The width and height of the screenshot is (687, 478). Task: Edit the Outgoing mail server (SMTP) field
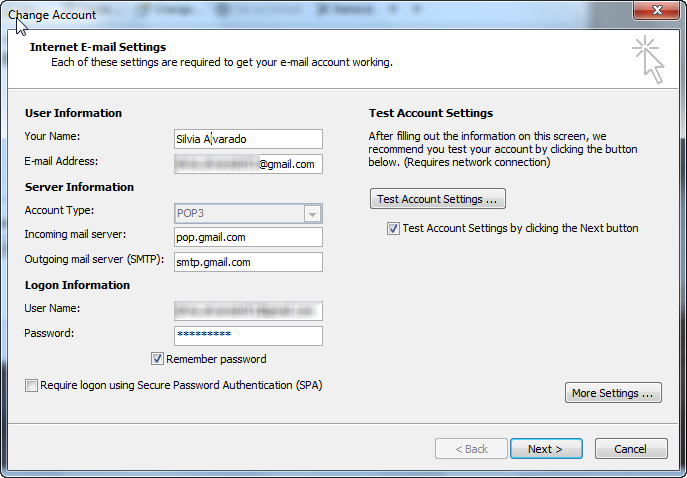coord(248,262)
